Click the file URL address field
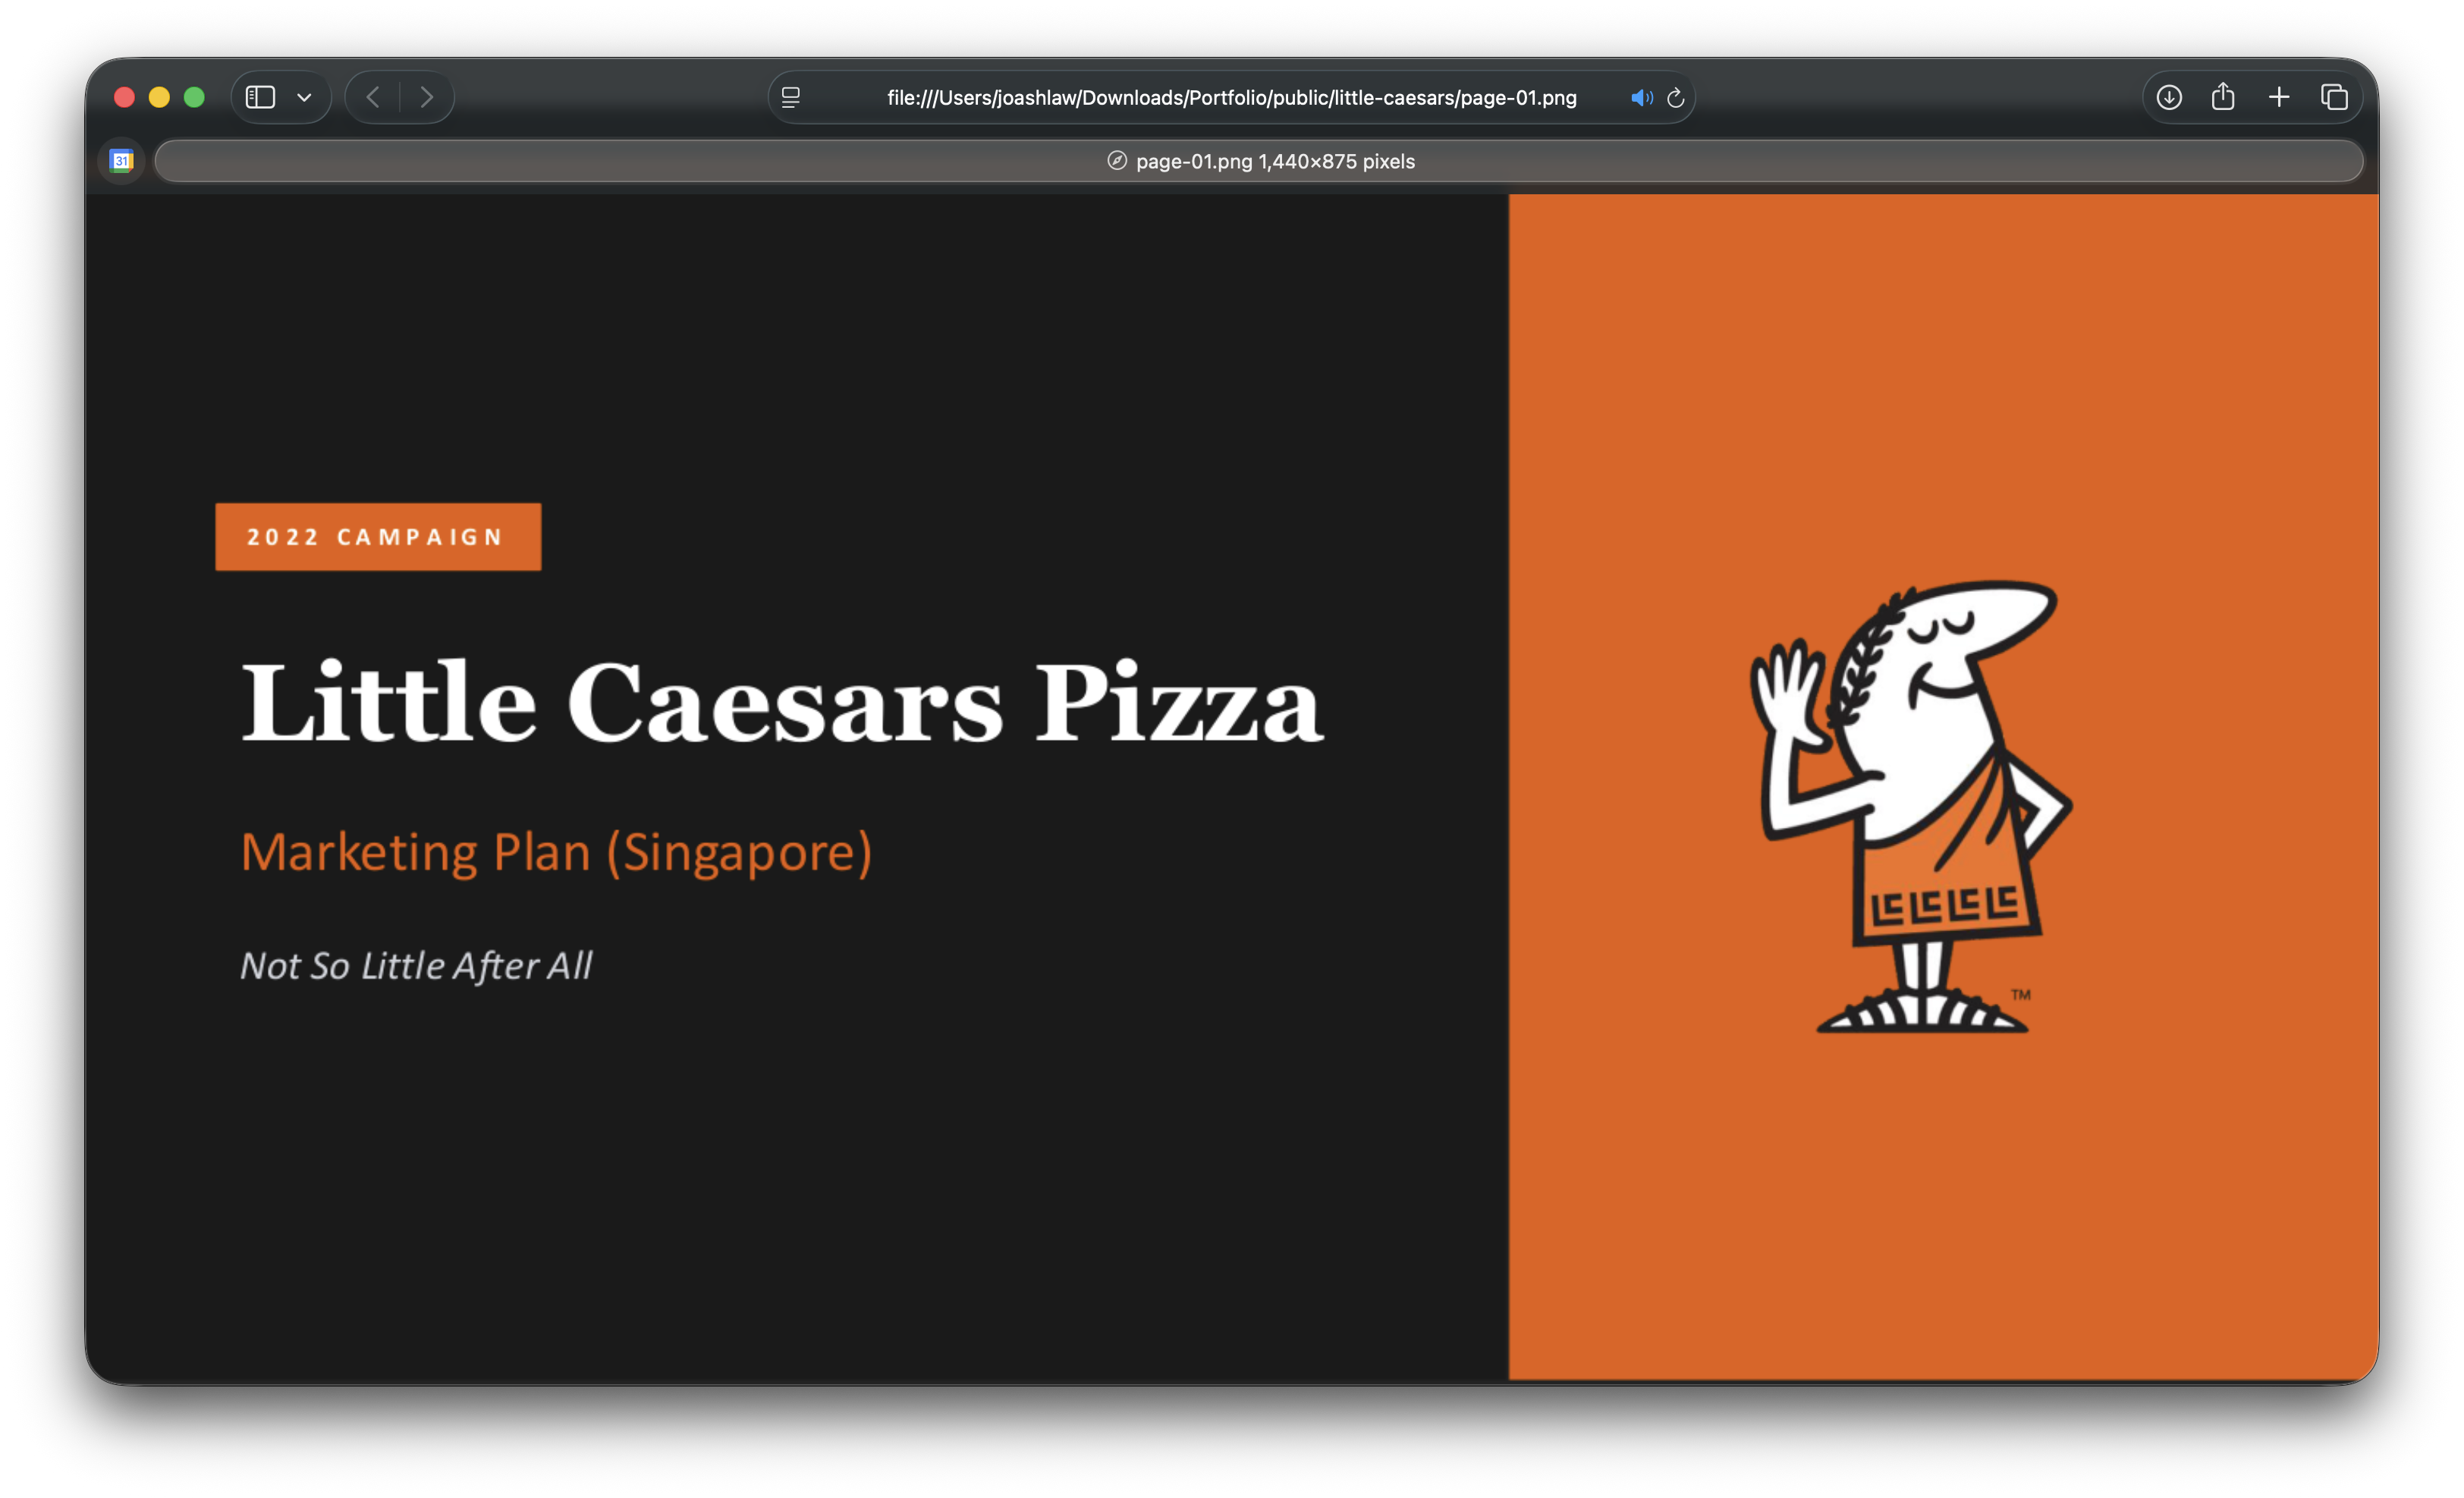 (x=1231, y=98)
